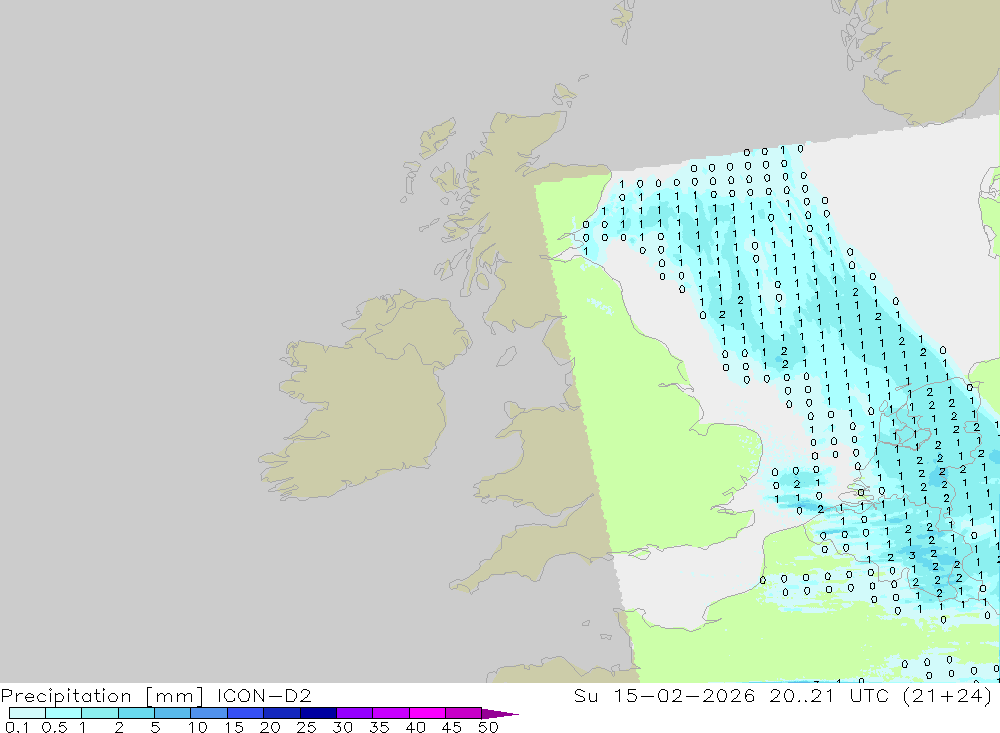The image size is (1000, 733).
Task: Pick the legend swatch between 40 and 45
Action: click(427, 713)
